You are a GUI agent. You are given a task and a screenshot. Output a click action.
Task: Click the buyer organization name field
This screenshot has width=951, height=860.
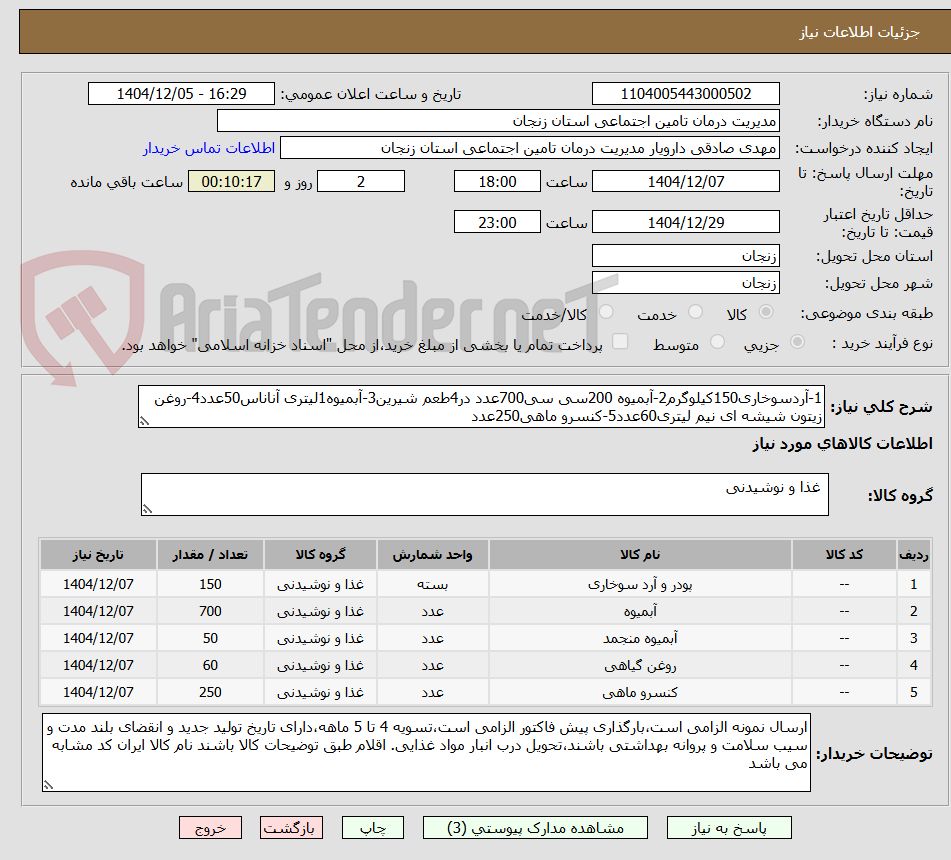pyautogui.click(x=498, y=121)
